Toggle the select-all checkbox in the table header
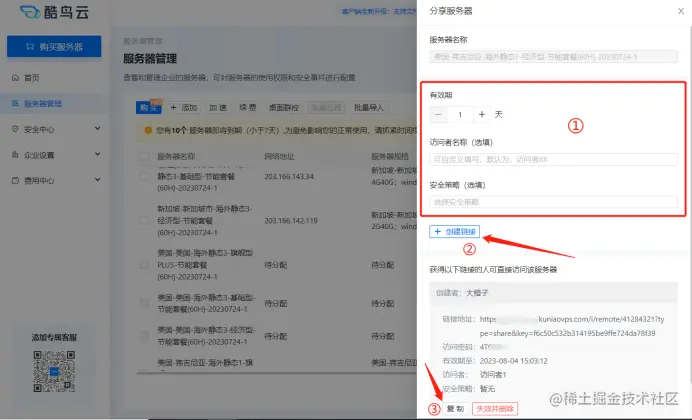692x420 pixels. pyautogui.click(x=144, y=156)
